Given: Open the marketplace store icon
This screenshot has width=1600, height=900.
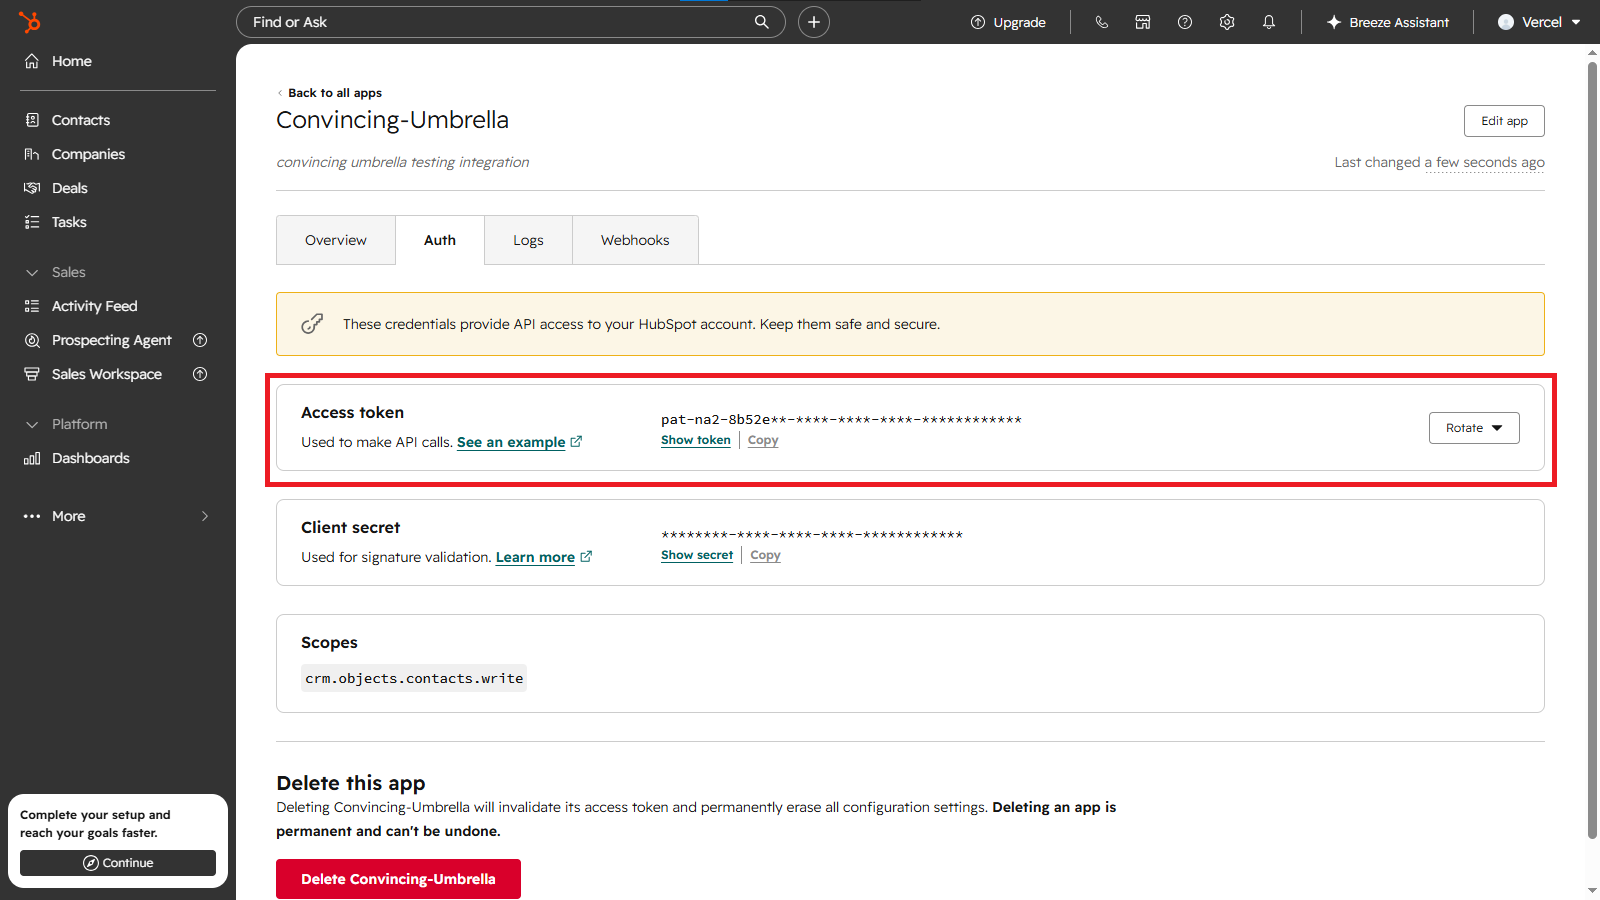Looking at the screenshot, I should (x=1143, y=22).
